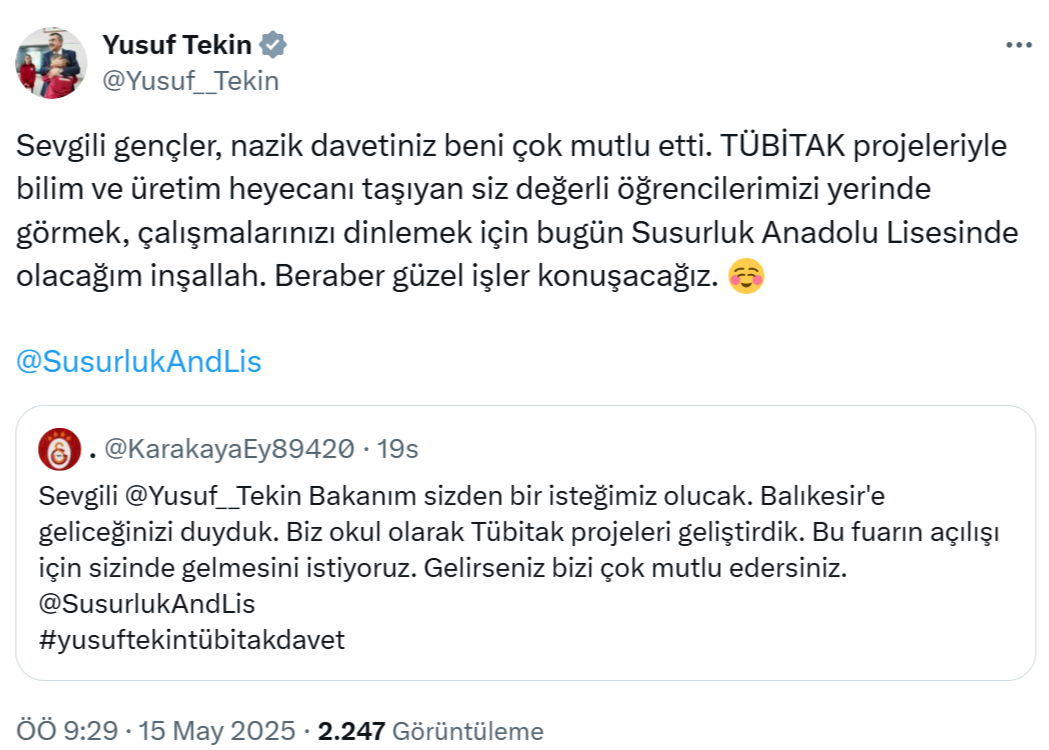This screenshot has width=1049, height=750.
Task: Click the smiling blush emoji in tweet
Action: (747, 277)
